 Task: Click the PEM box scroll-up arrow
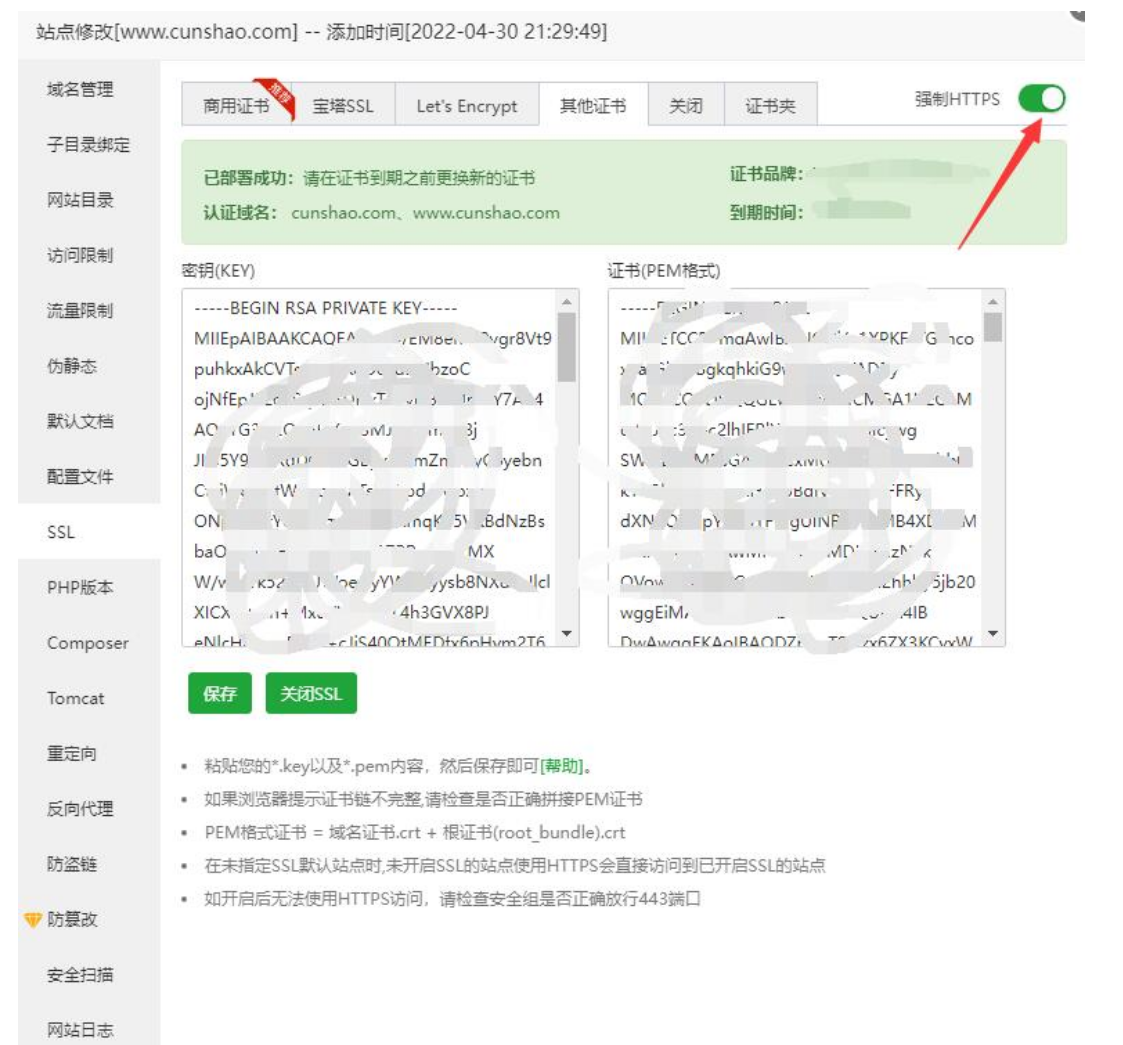[x=993, y=302]
